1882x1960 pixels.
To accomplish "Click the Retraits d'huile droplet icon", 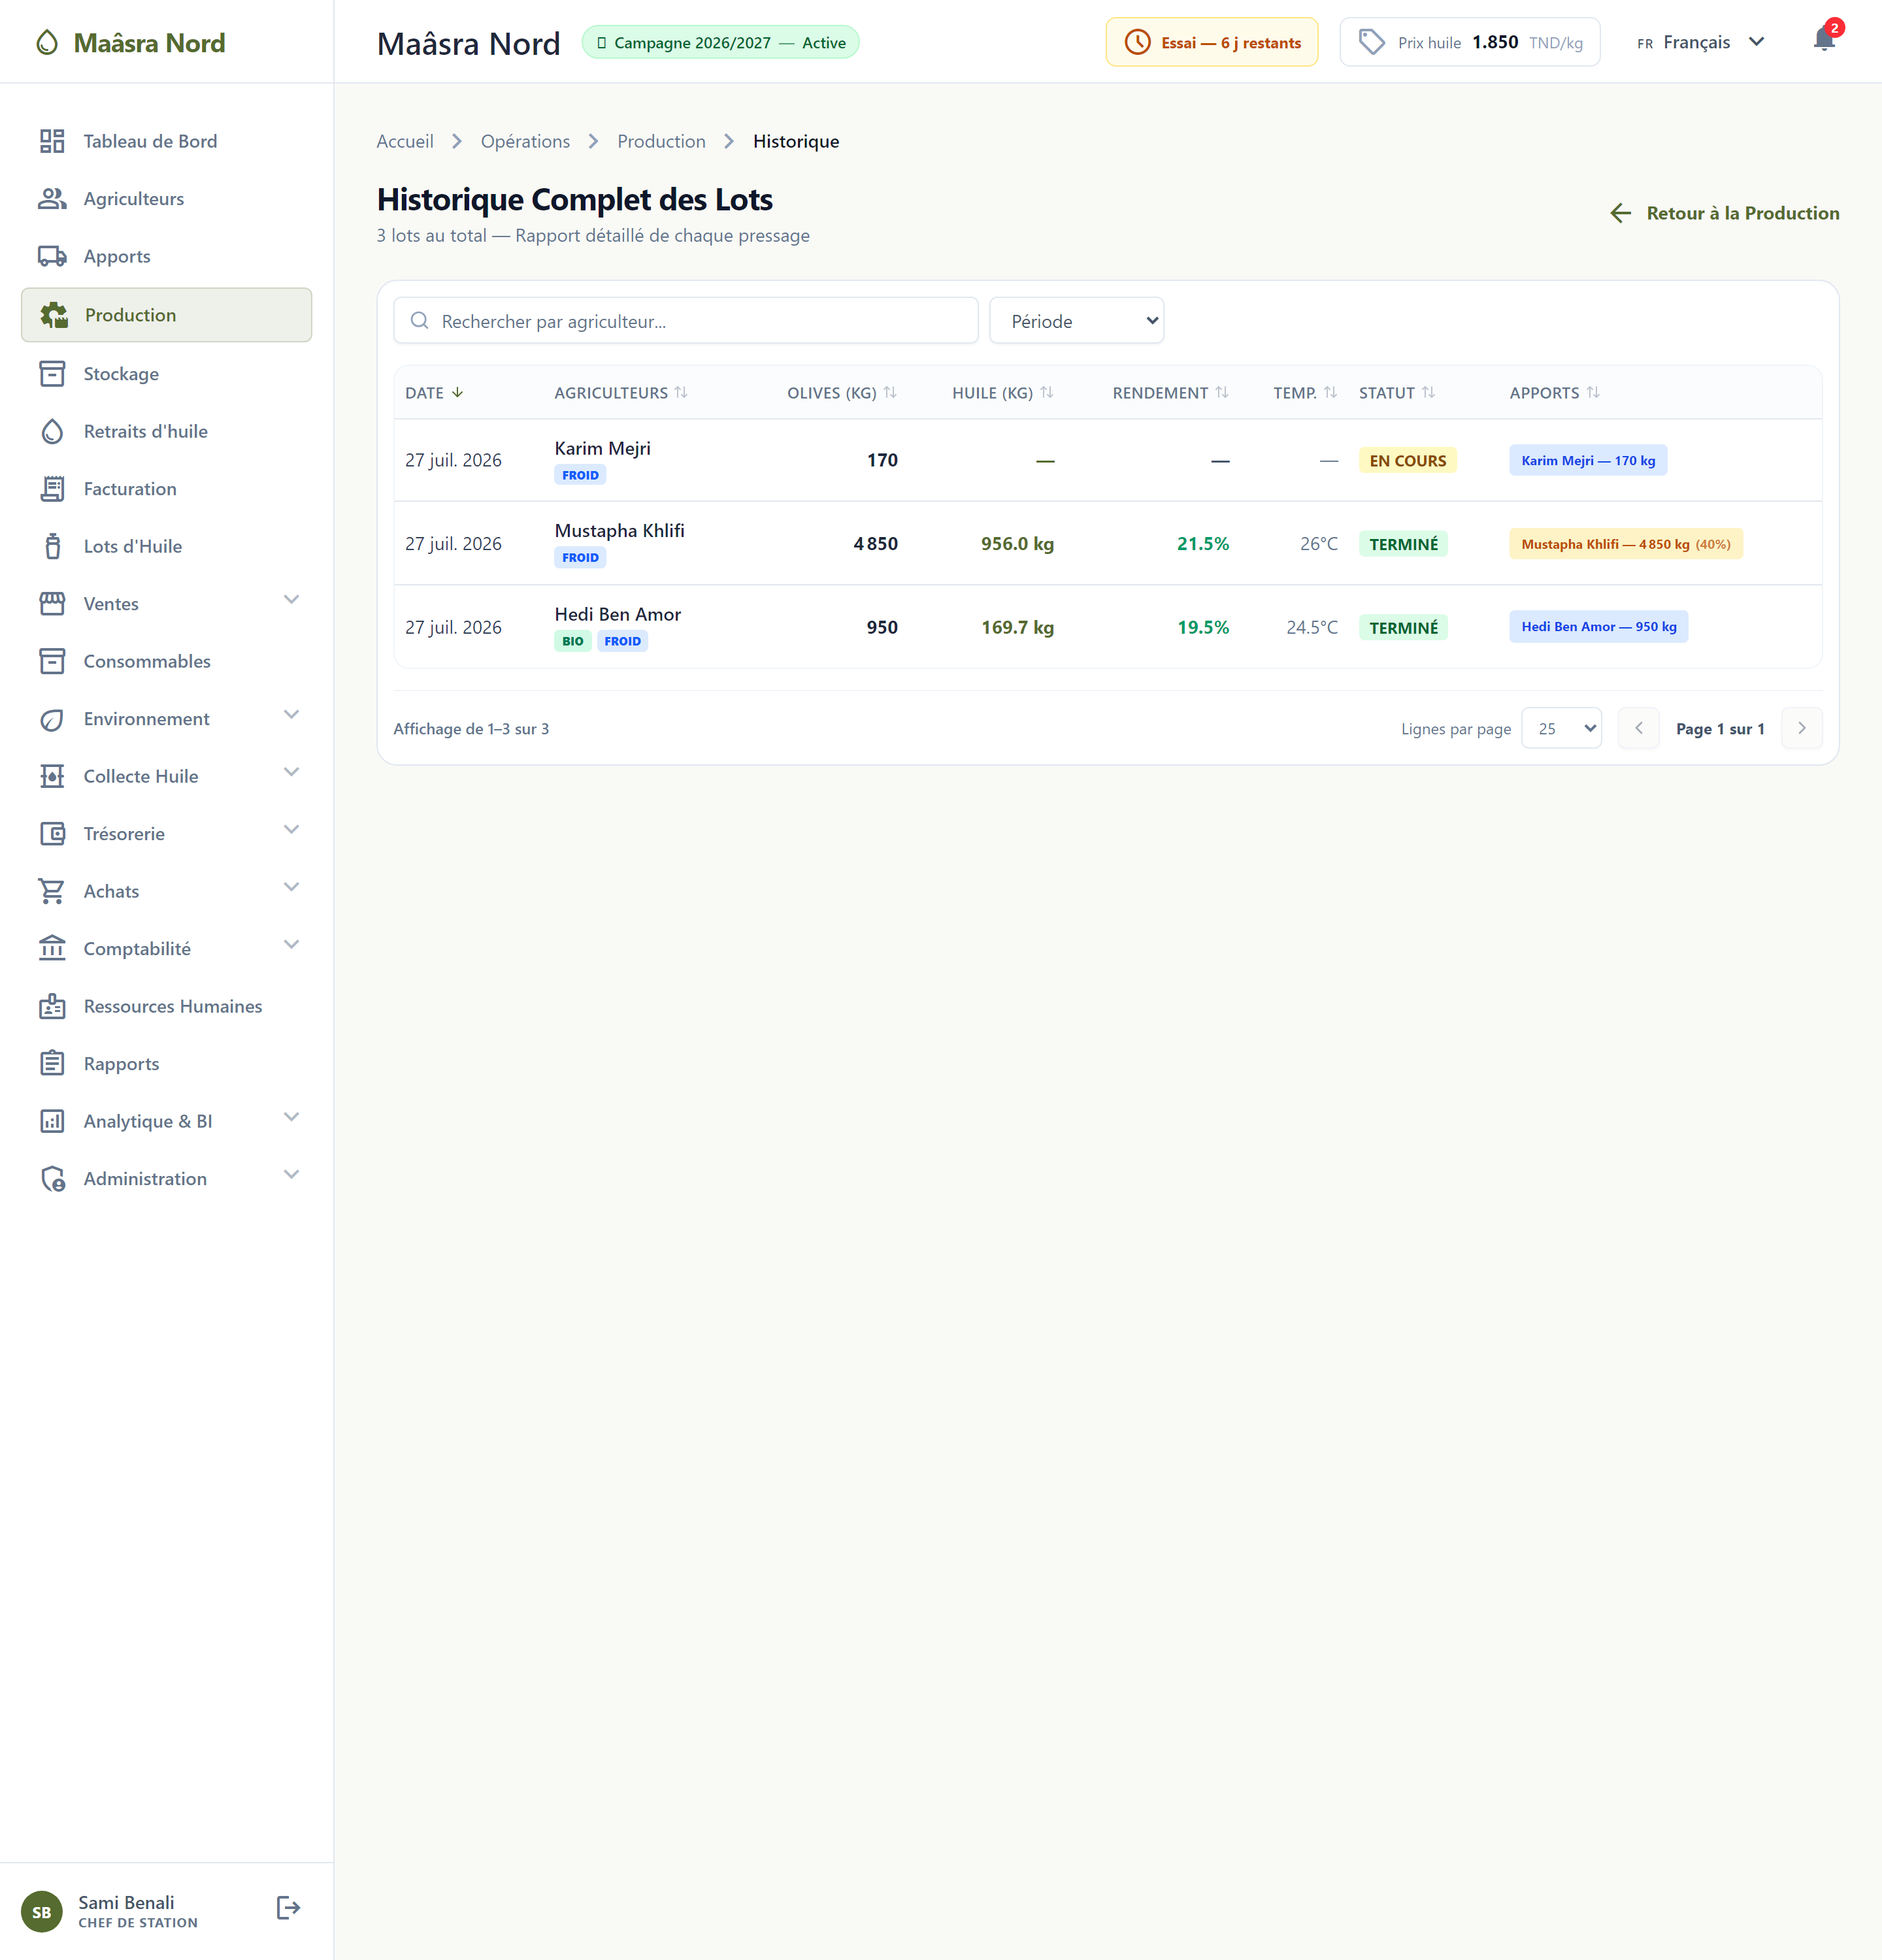I will point(52,431).
